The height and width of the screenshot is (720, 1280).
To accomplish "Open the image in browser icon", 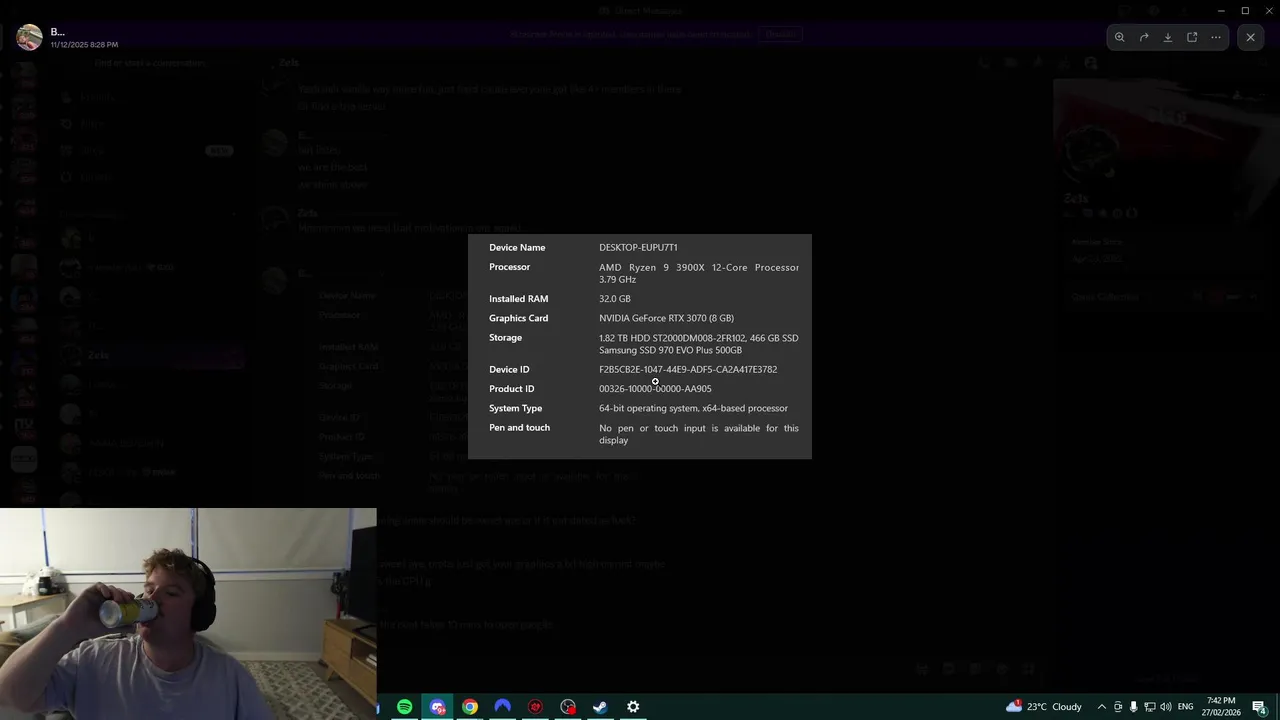I will click(x=1192, y=37).
